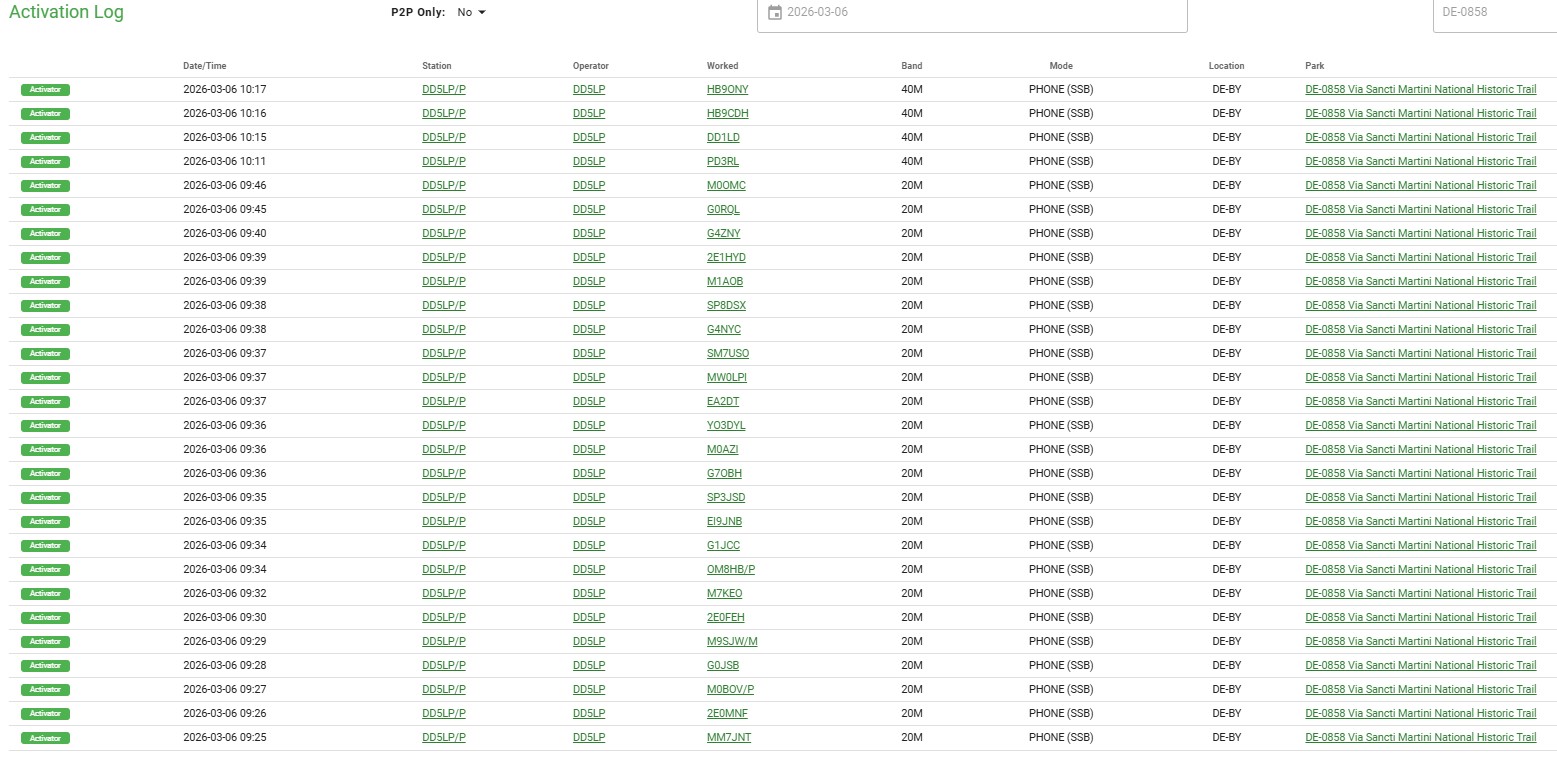The width and height of the screenshot is (1557, 764).
Task: Open the P2P Only dropdown
Action: [471, 13]
